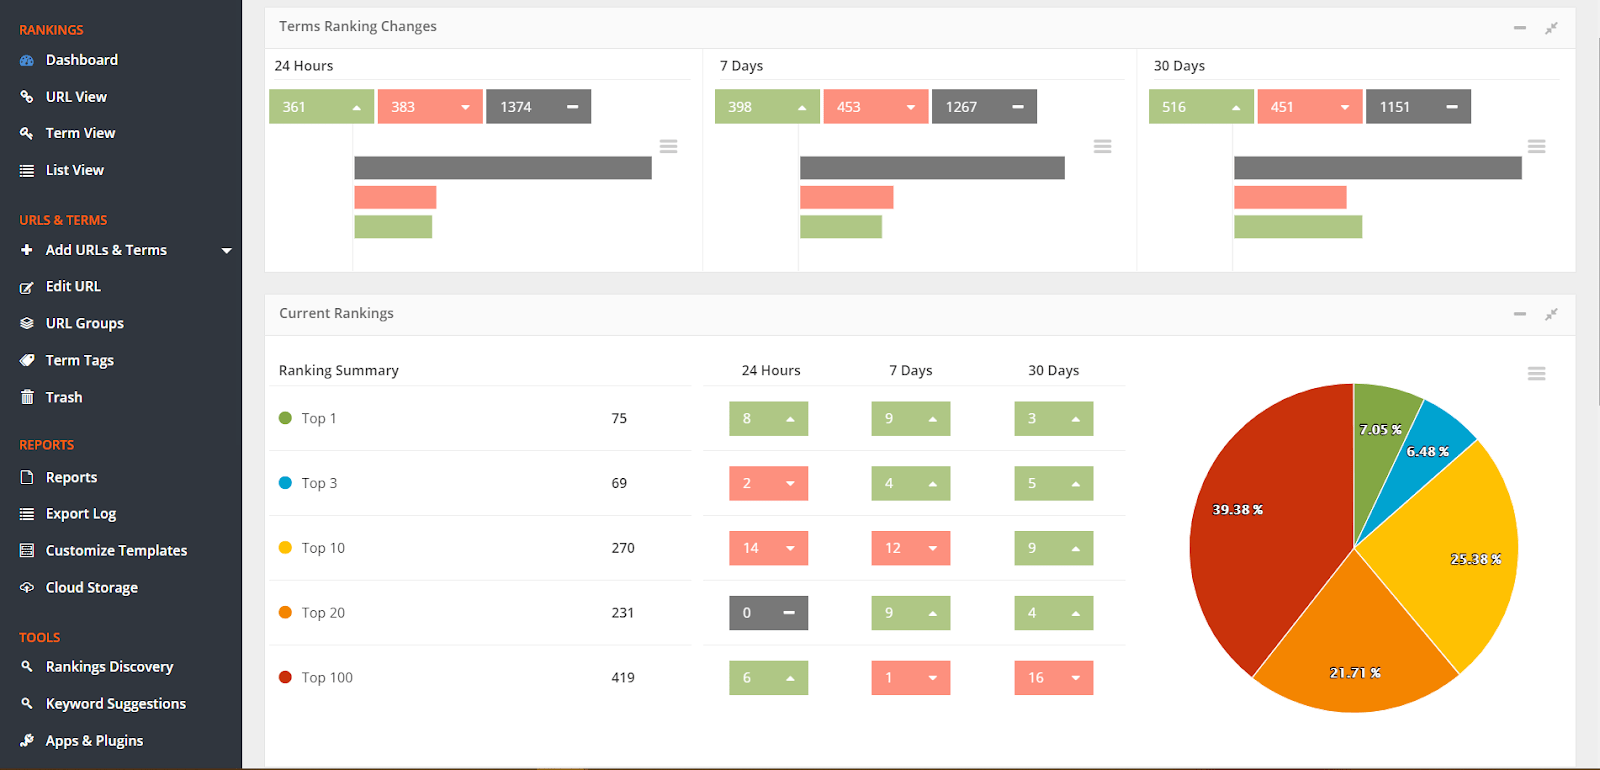This screenshot has height=770, width=1600.
Task: Click the Top 100 30 Days change button showing 16
Action: tap(1053, 678)
